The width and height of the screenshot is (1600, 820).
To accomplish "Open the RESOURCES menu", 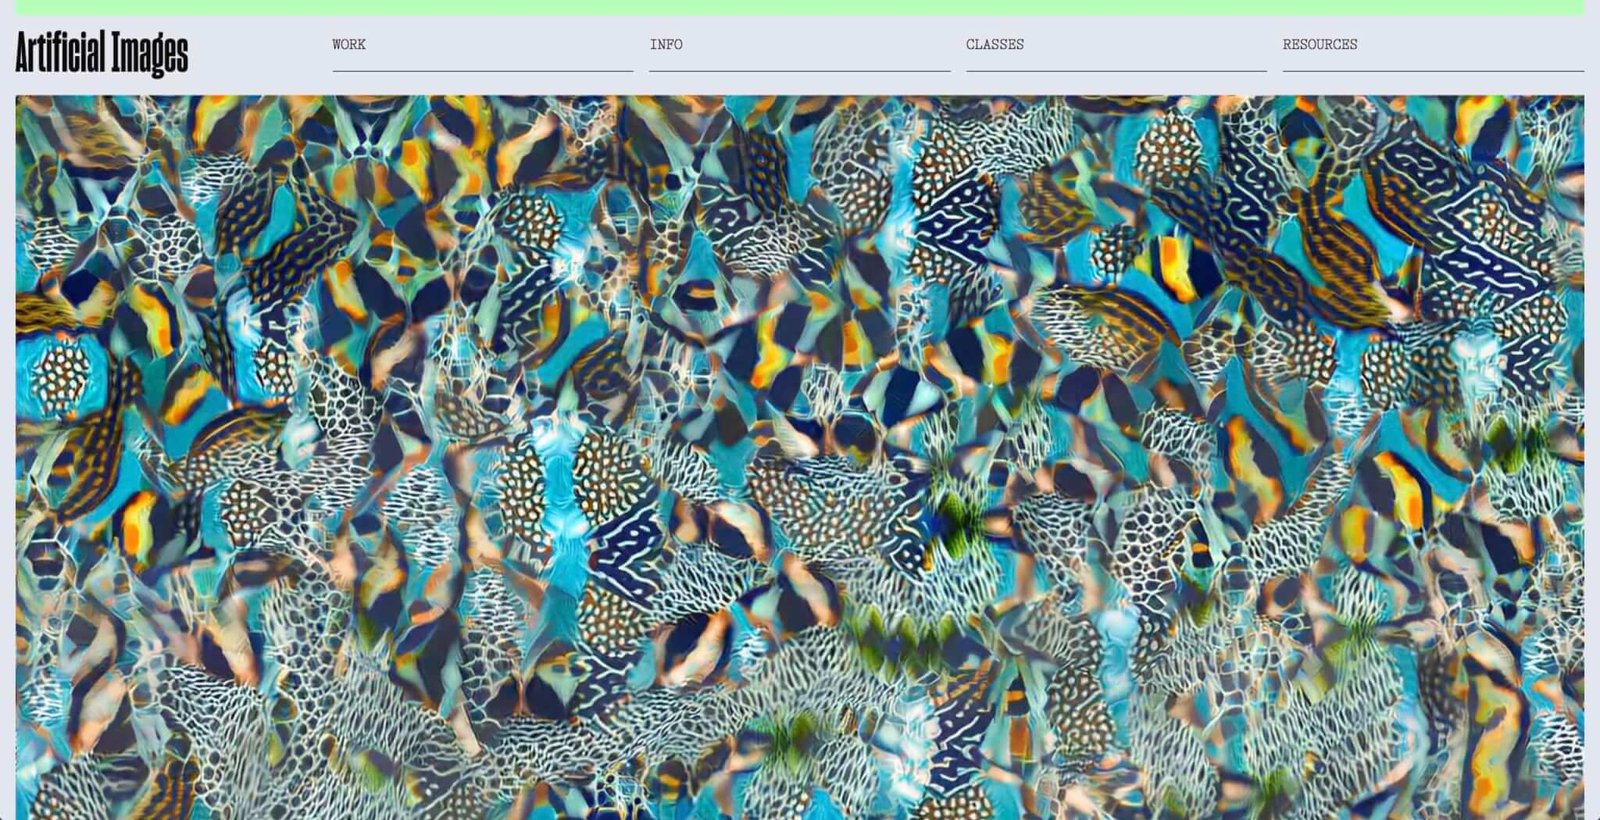I will (1320, 44).
